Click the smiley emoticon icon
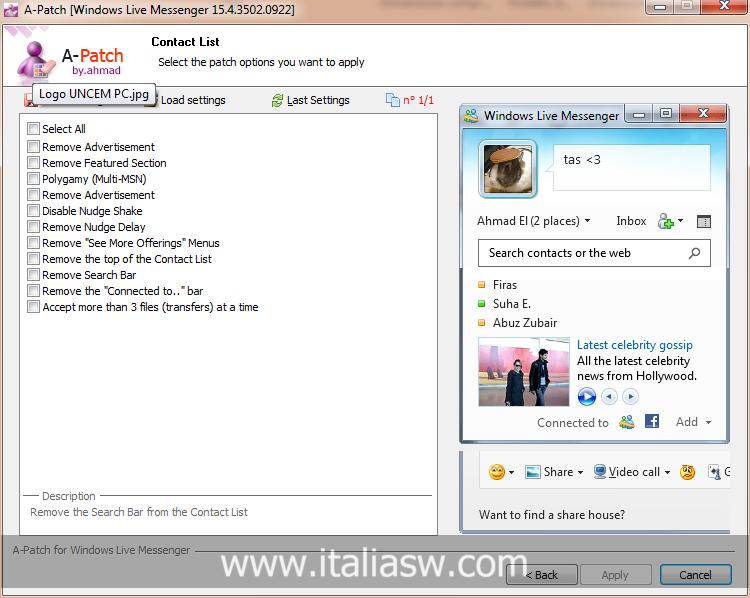Screen dimensions: 750x598 tap(496, 472)
